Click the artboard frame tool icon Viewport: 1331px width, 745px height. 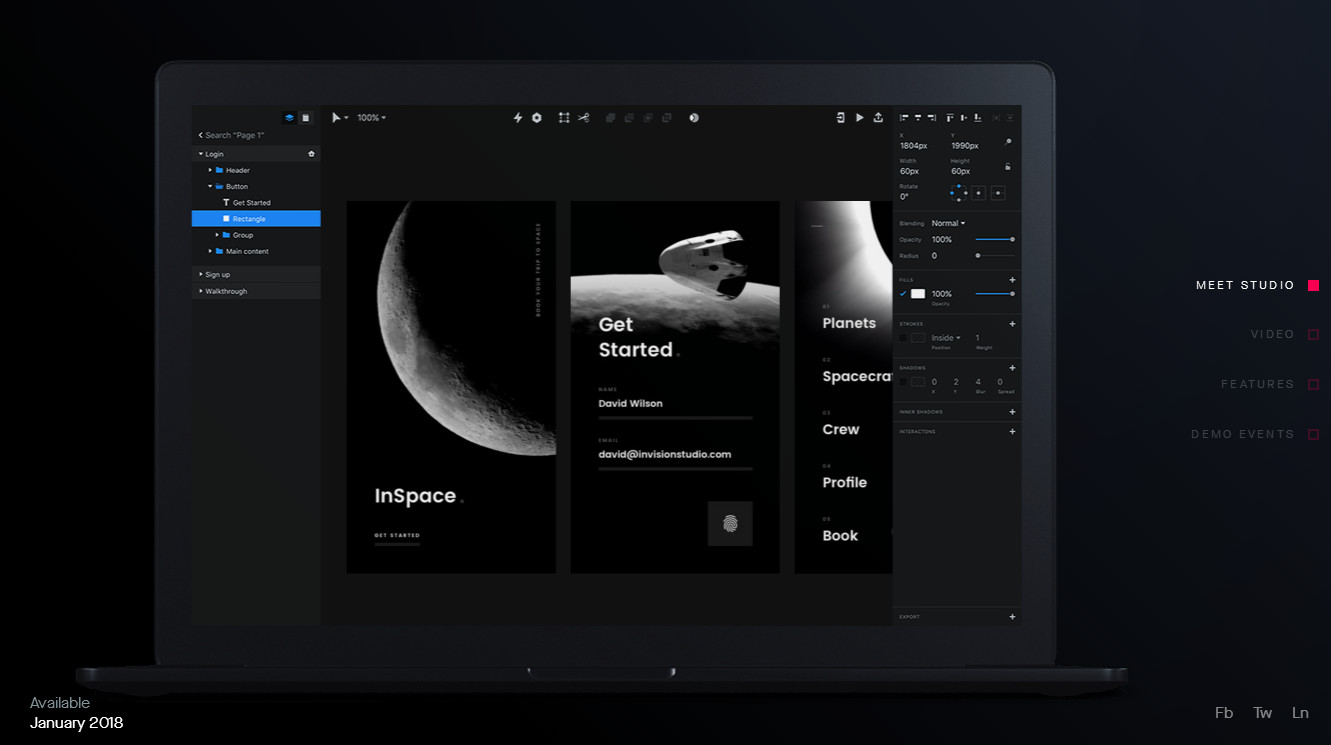564,118
